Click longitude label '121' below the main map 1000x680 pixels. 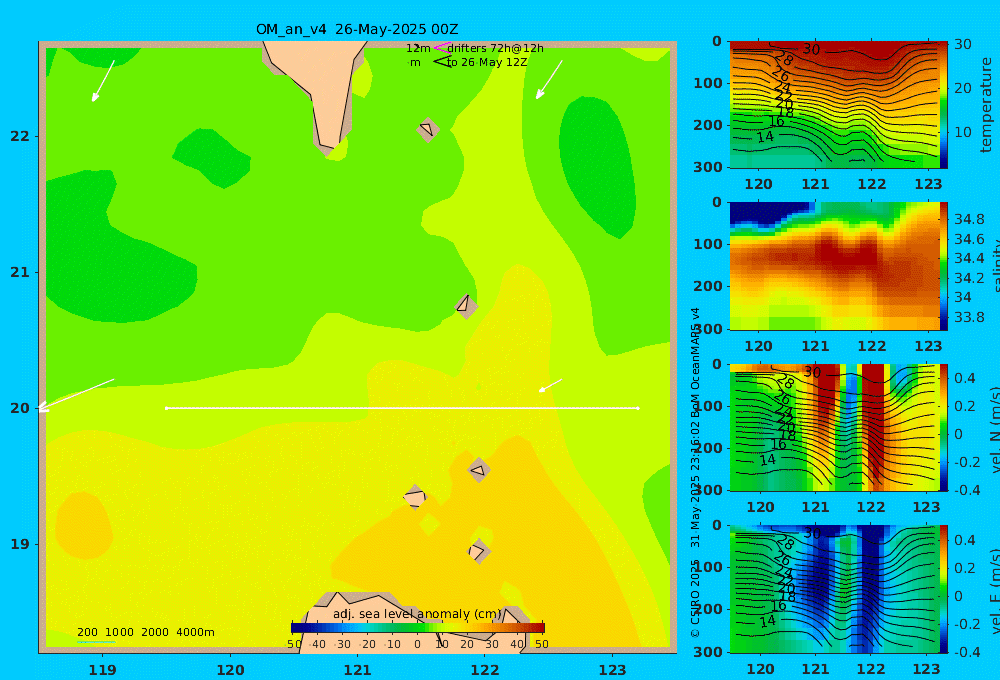[357, 670]
